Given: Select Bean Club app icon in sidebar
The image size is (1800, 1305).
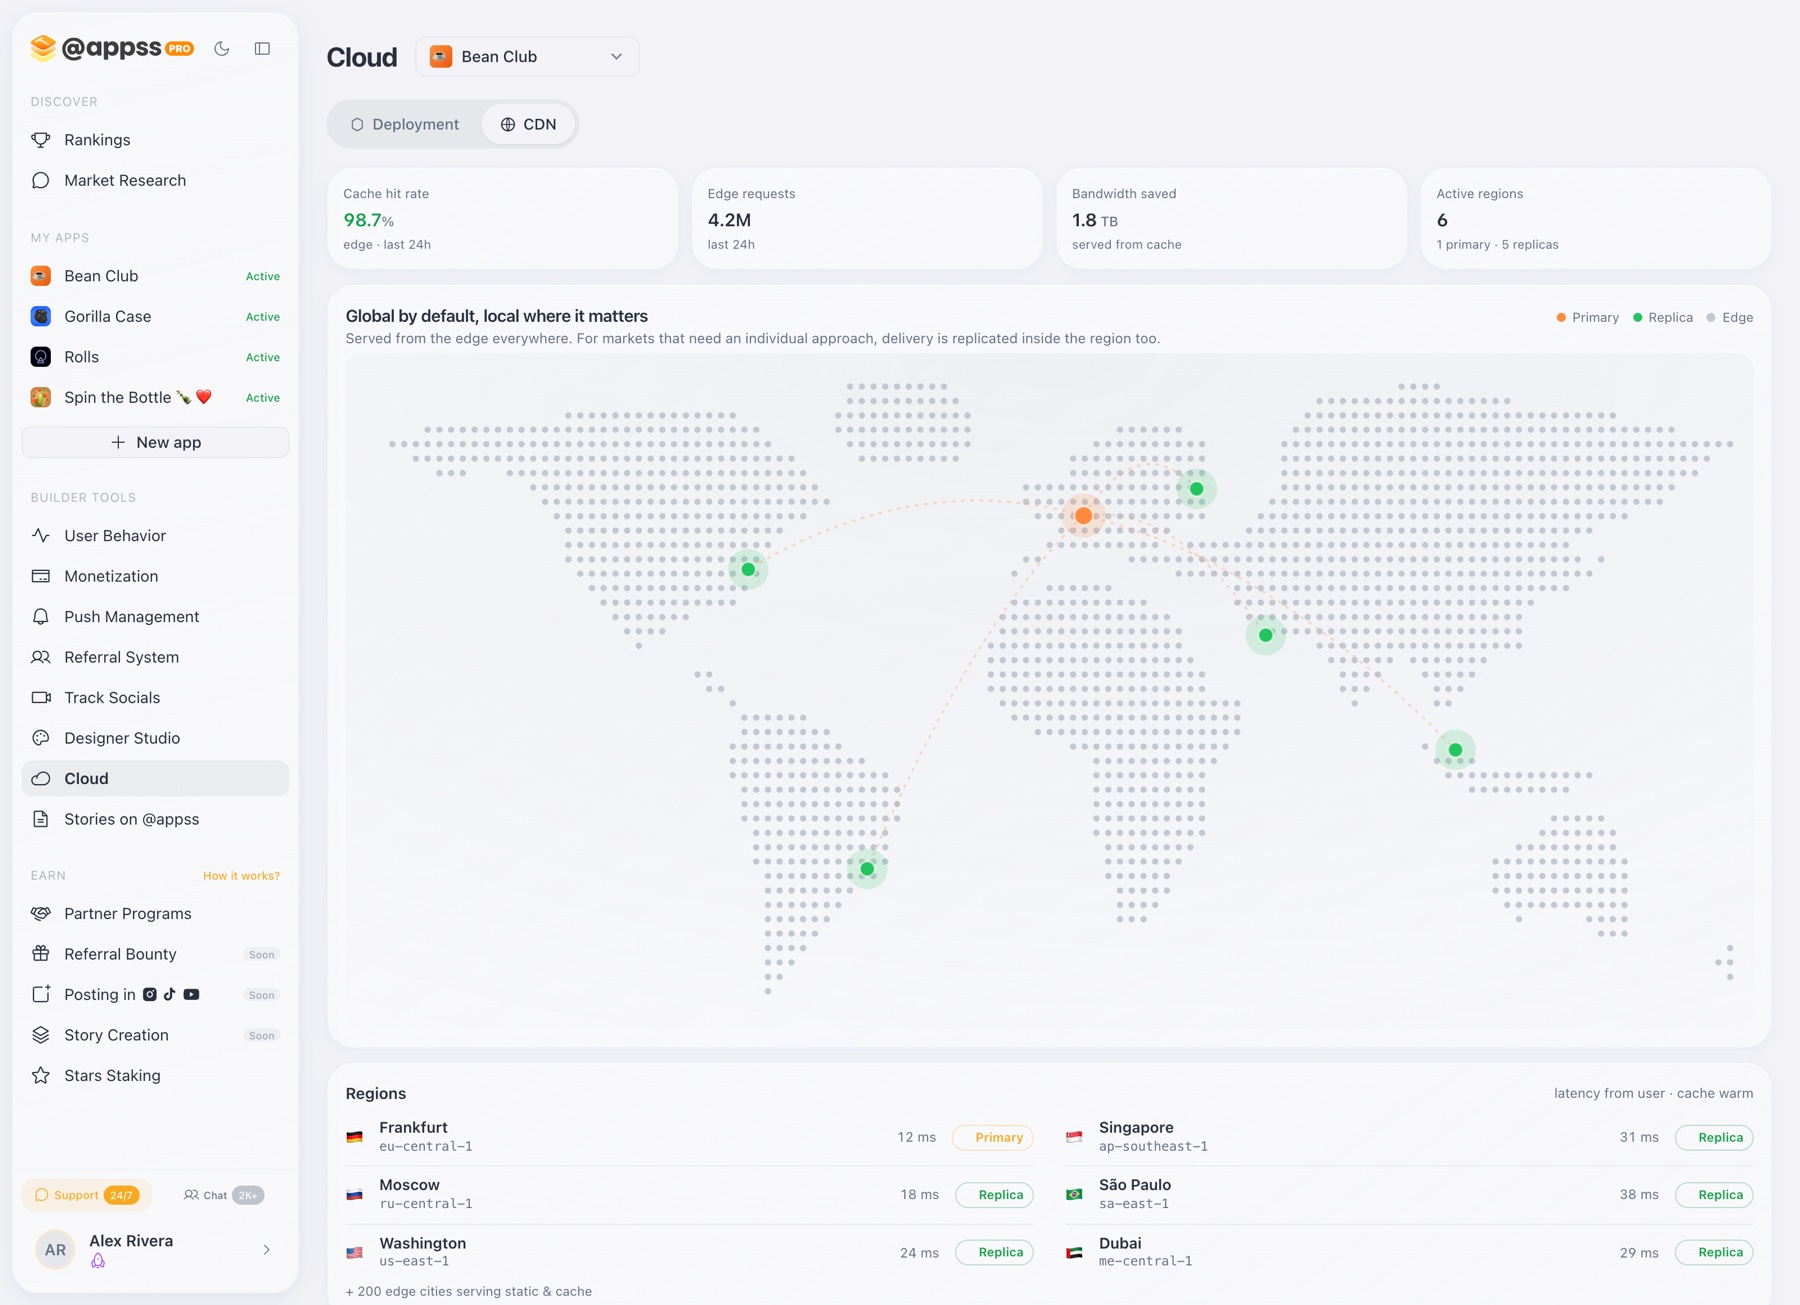Looking at the screenshot, I should pyautogui.click(x=41, y=276).
